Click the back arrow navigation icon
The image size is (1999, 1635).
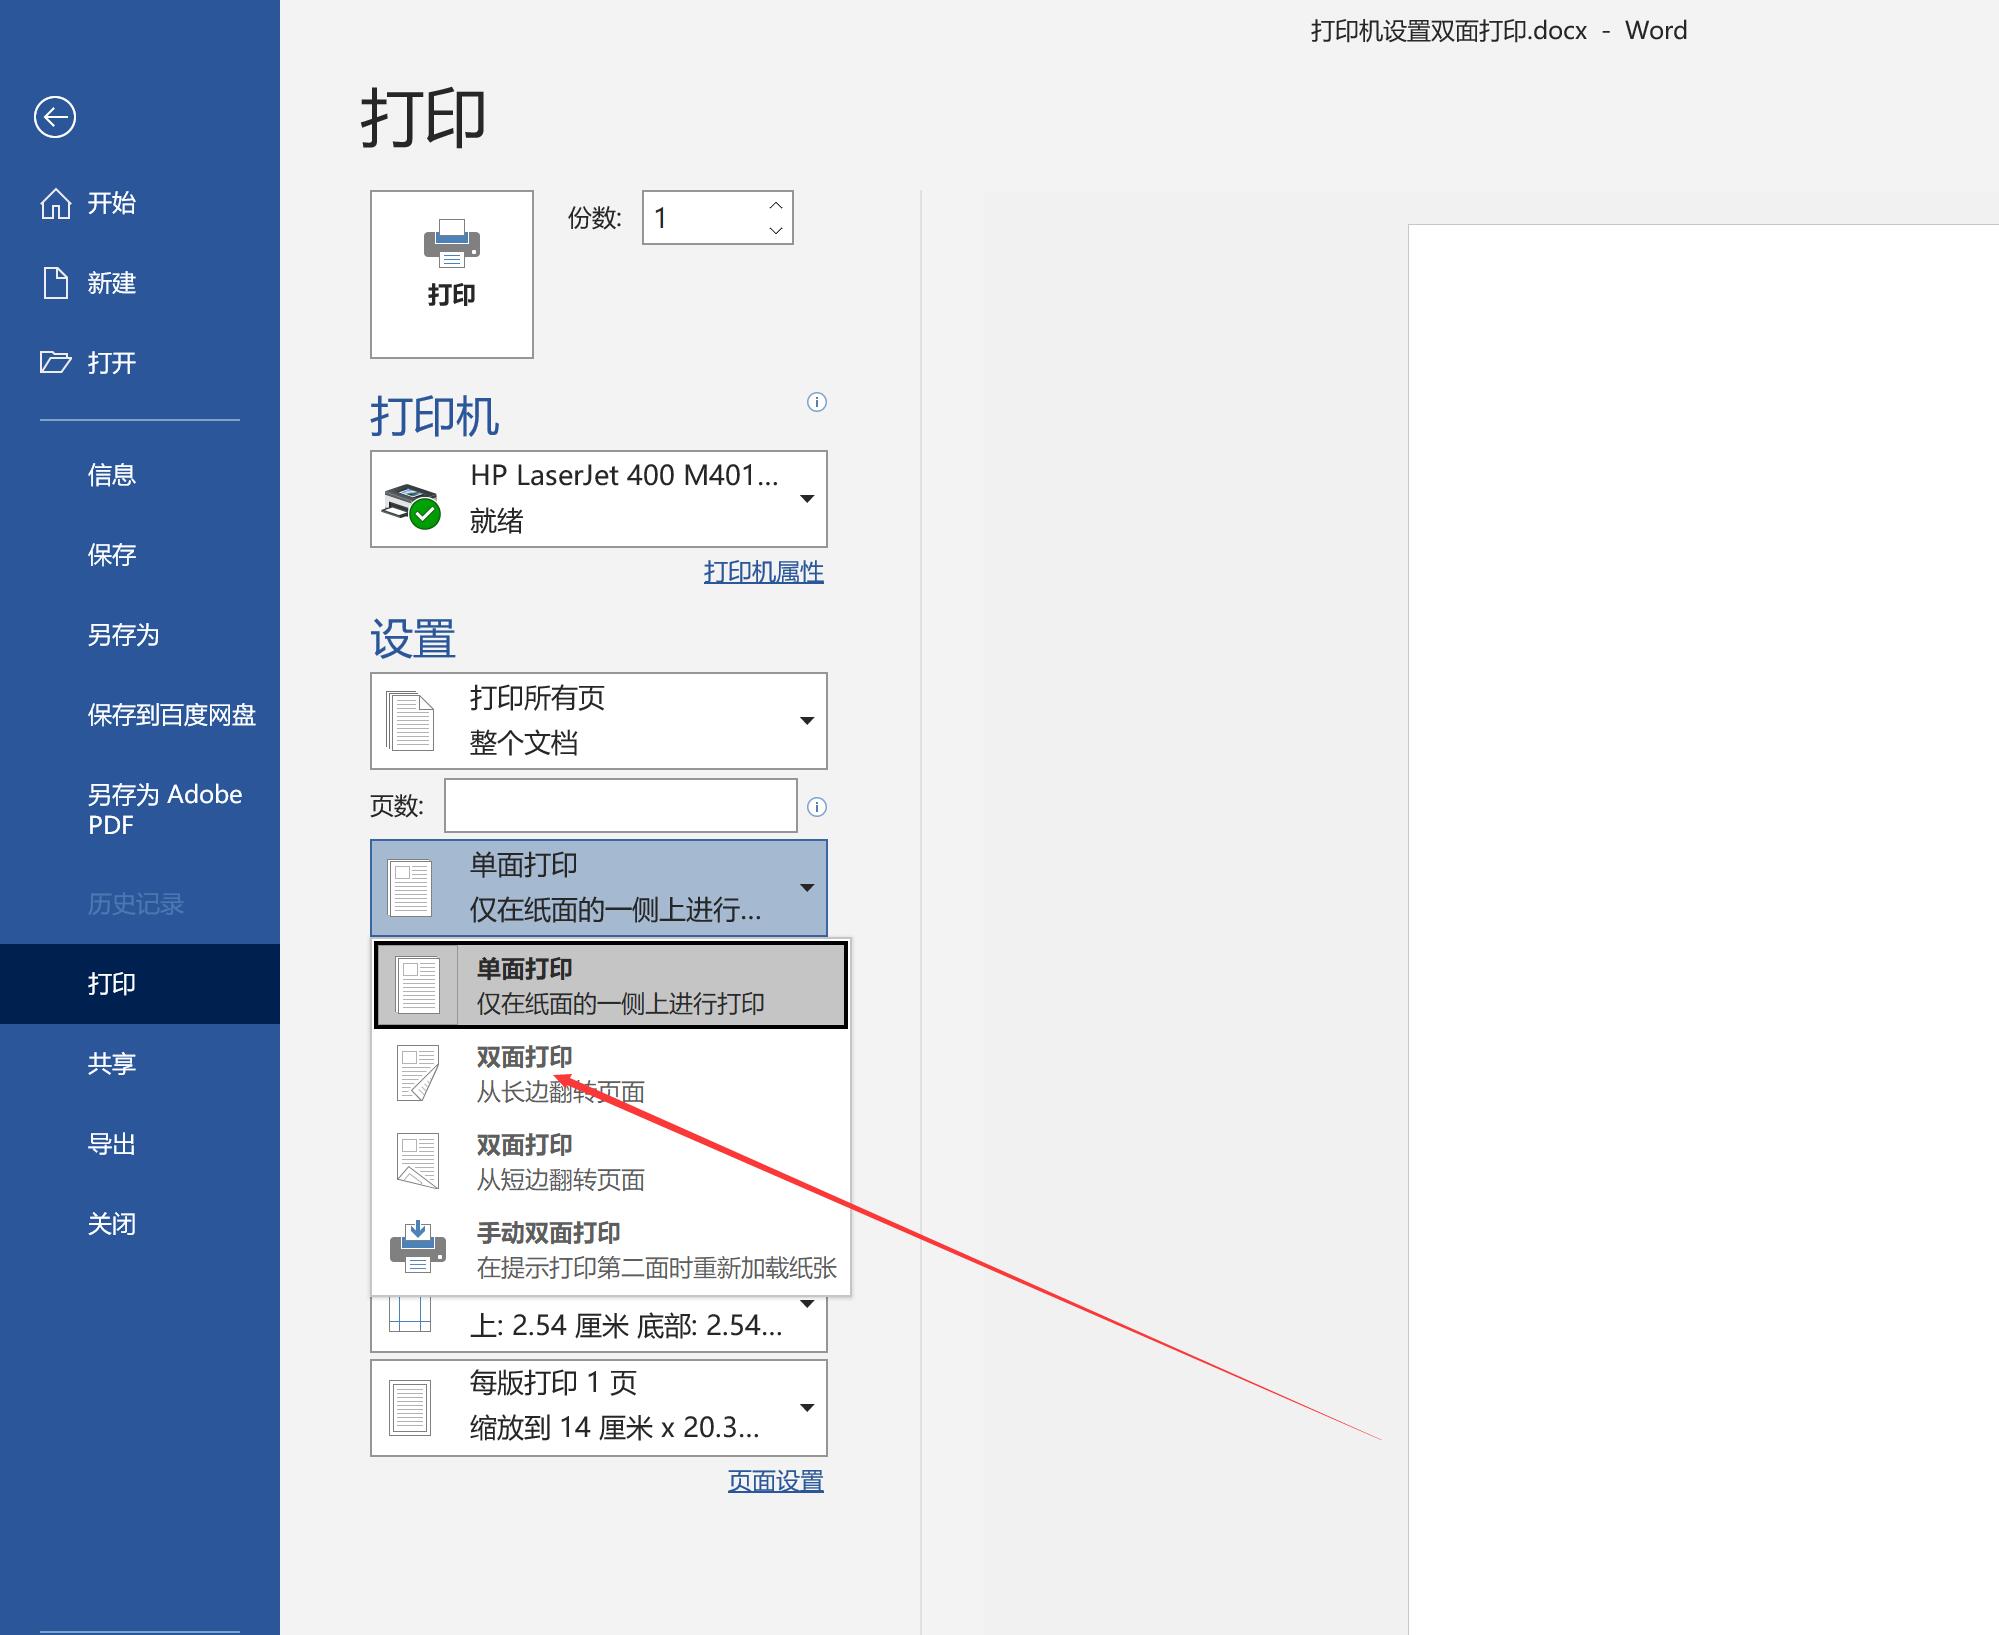[x=56, y=115]
